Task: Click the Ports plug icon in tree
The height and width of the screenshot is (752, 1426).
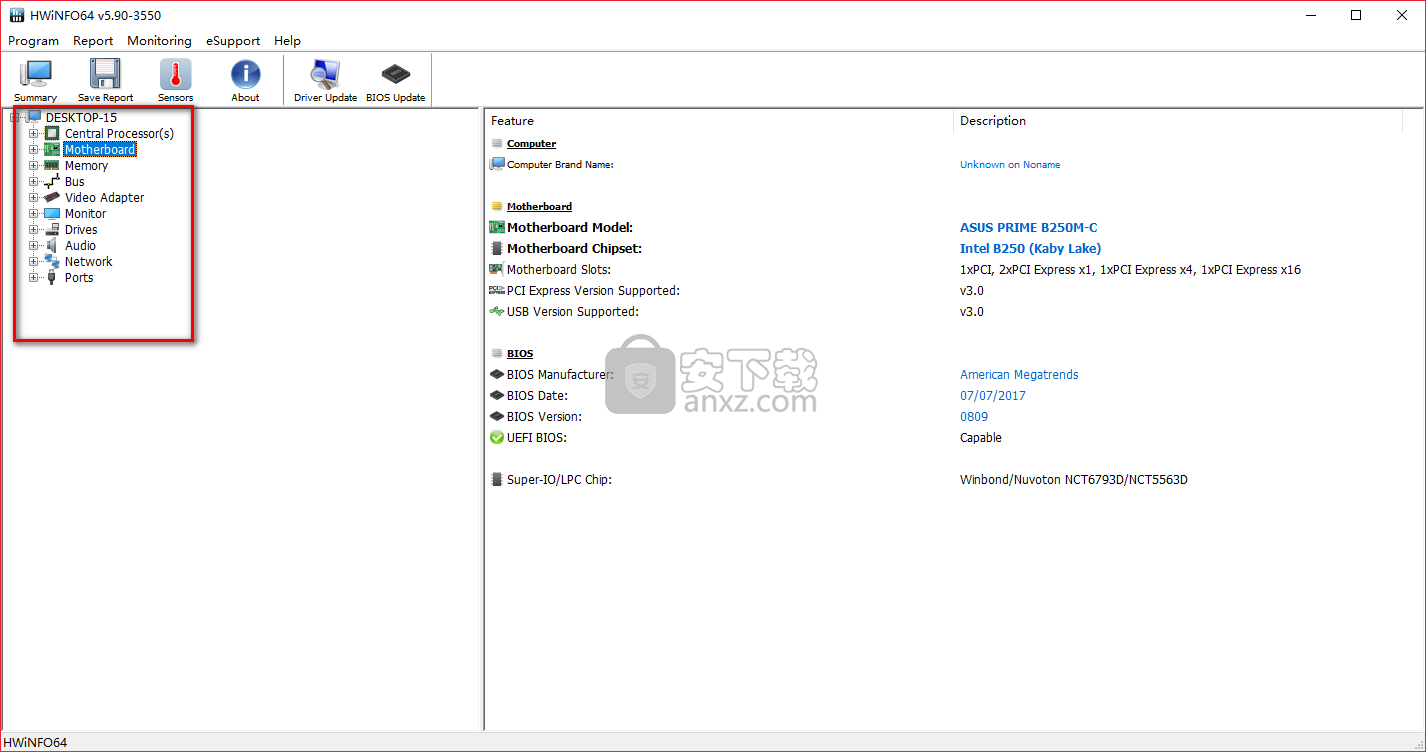Action: click(52, 278)
